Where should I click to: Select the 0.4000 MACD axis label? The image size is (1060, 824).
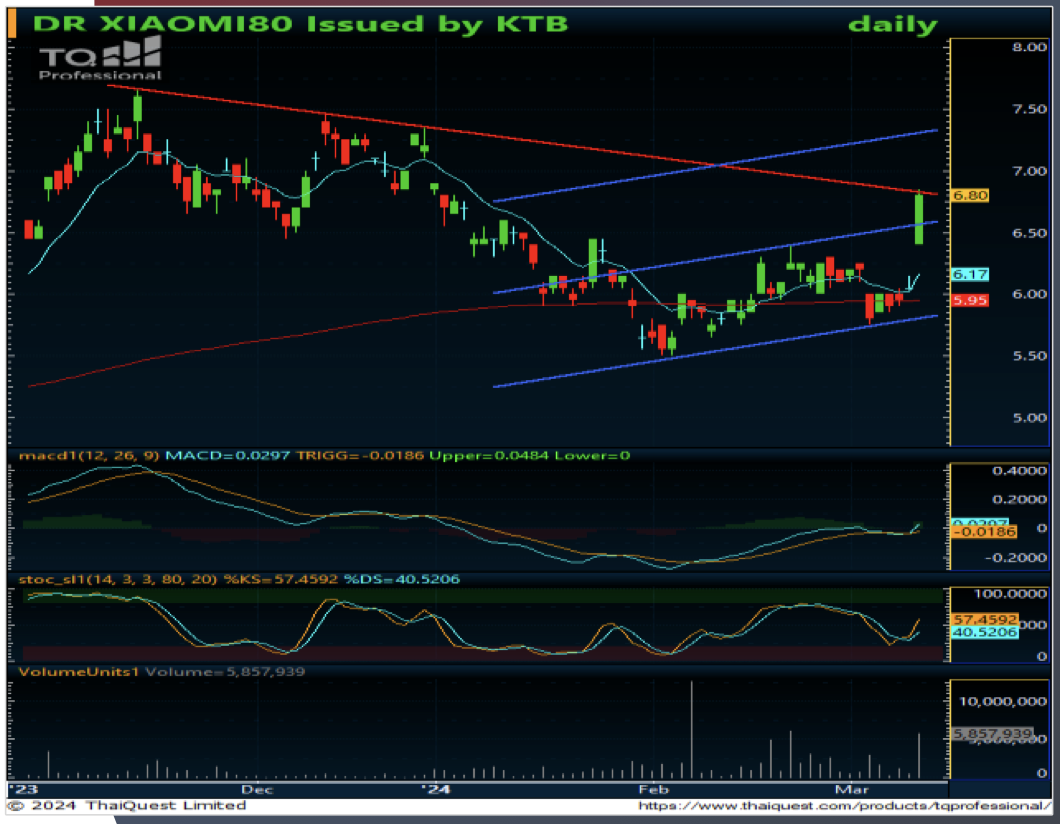pos(1019,470)
